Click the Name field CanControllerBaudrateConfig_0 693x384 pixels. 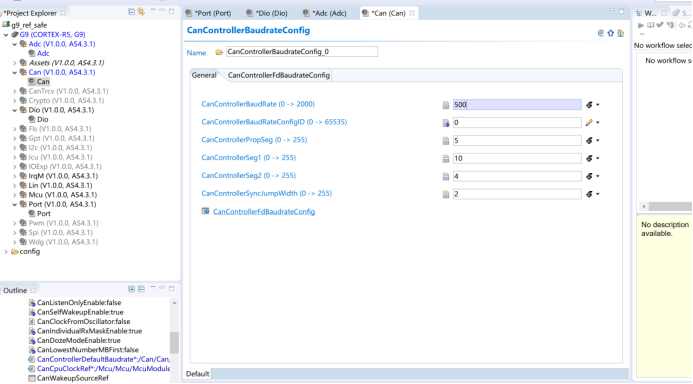point(302,52)
